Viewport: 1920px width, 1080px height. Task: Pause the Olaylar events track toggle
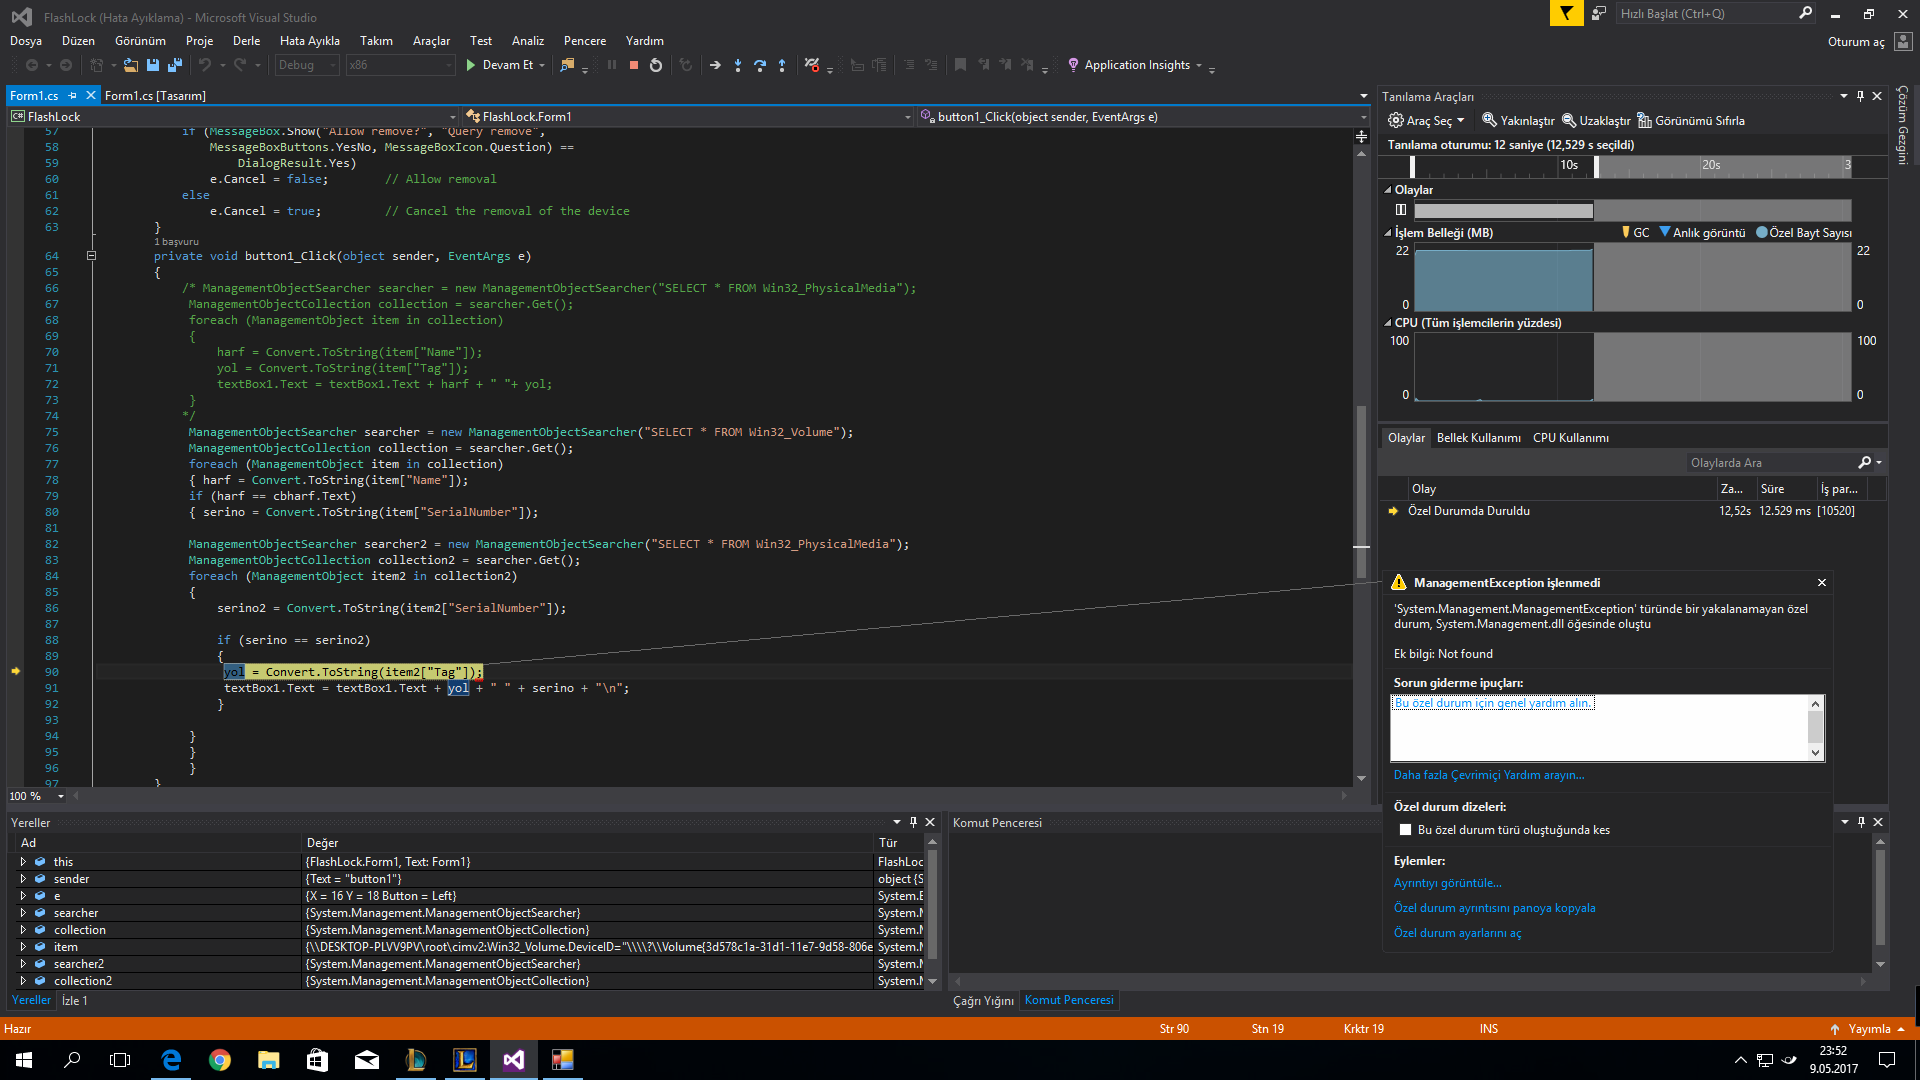1401,210
